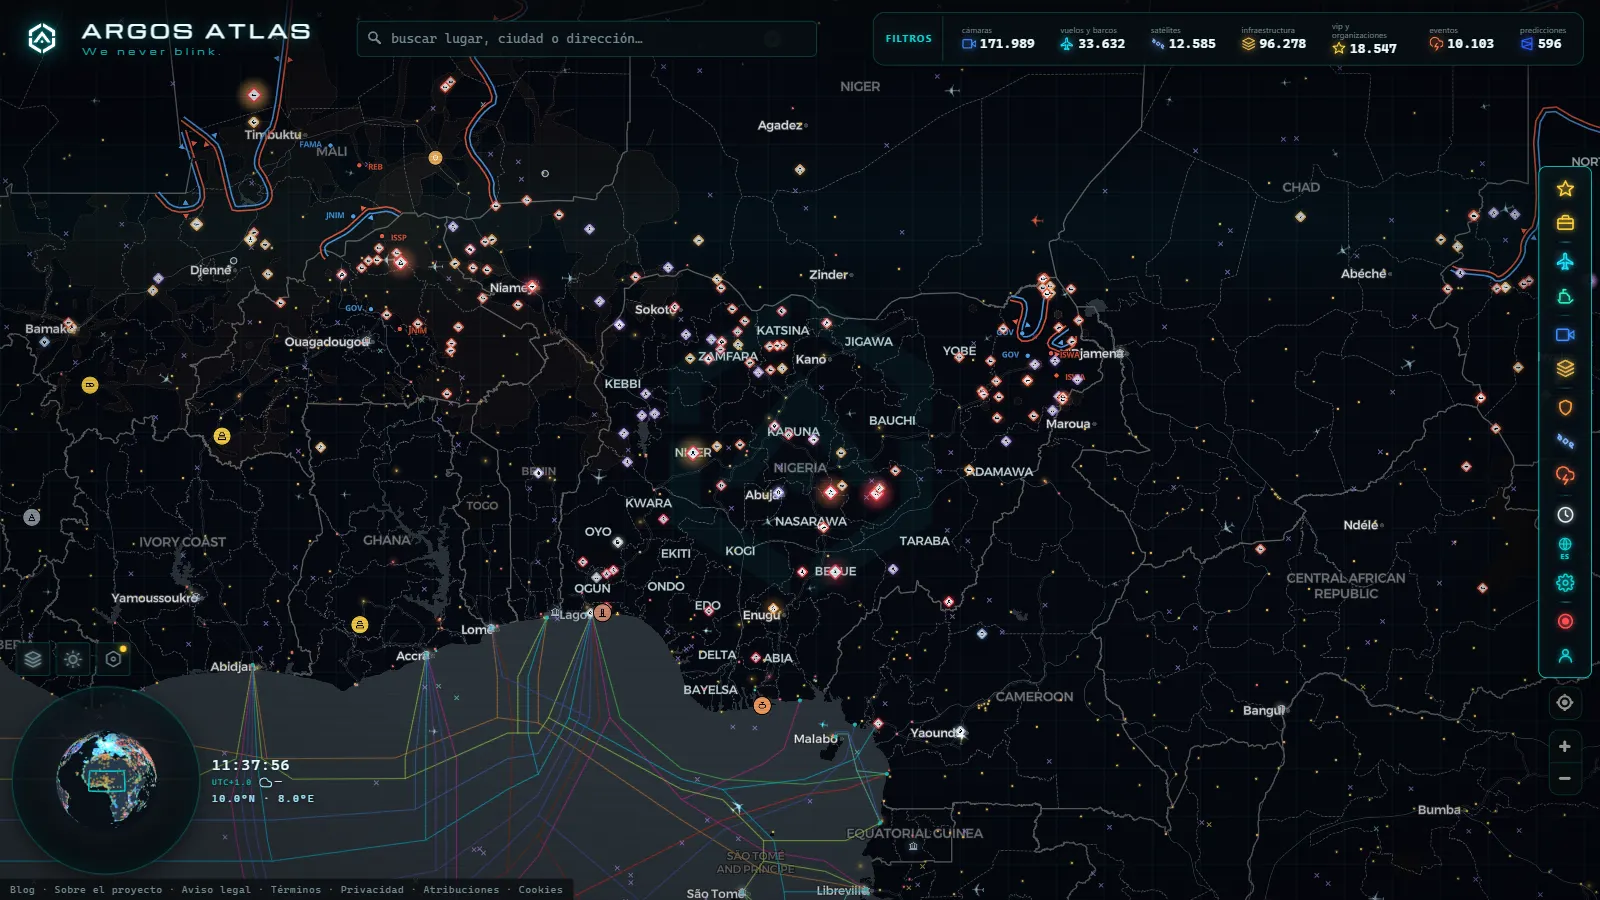
Task: Show flights with the airplane sidebar icon
Action: coord(1565,261)
